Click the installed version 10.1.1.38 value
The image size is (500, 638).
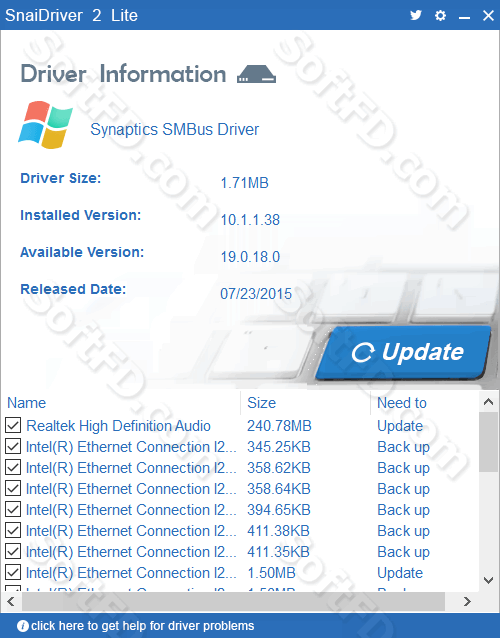(250, 220)
